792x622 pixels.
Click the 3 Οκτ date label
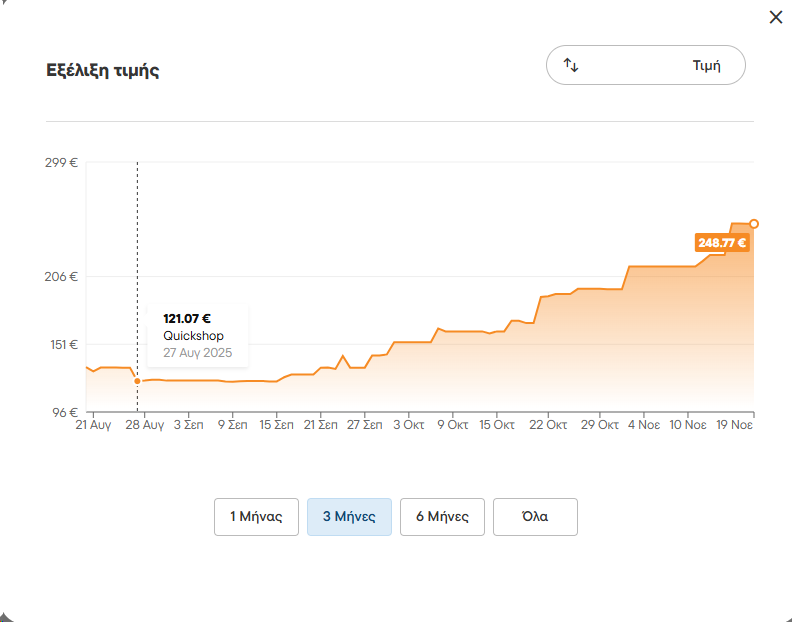(x=409, y=425)
